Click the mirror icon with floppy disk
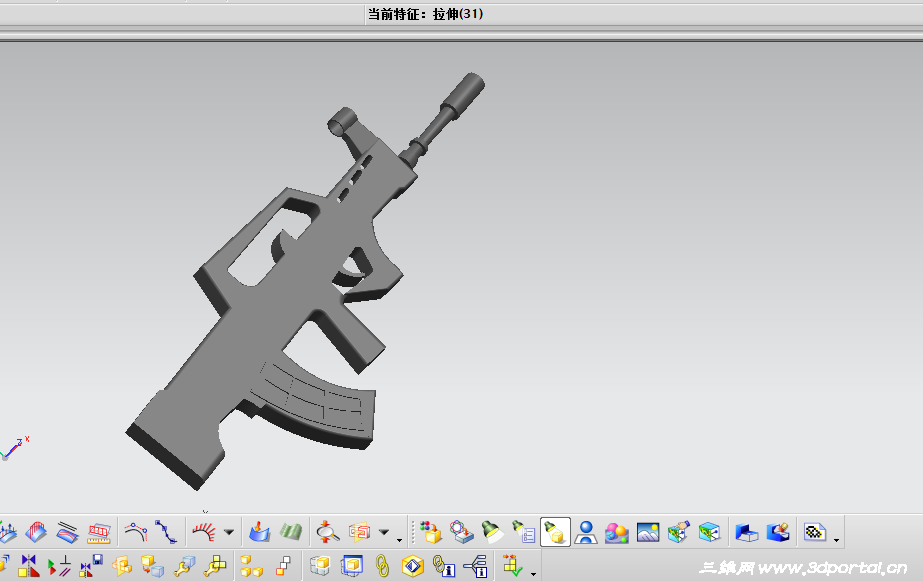 tap(91, 566)
